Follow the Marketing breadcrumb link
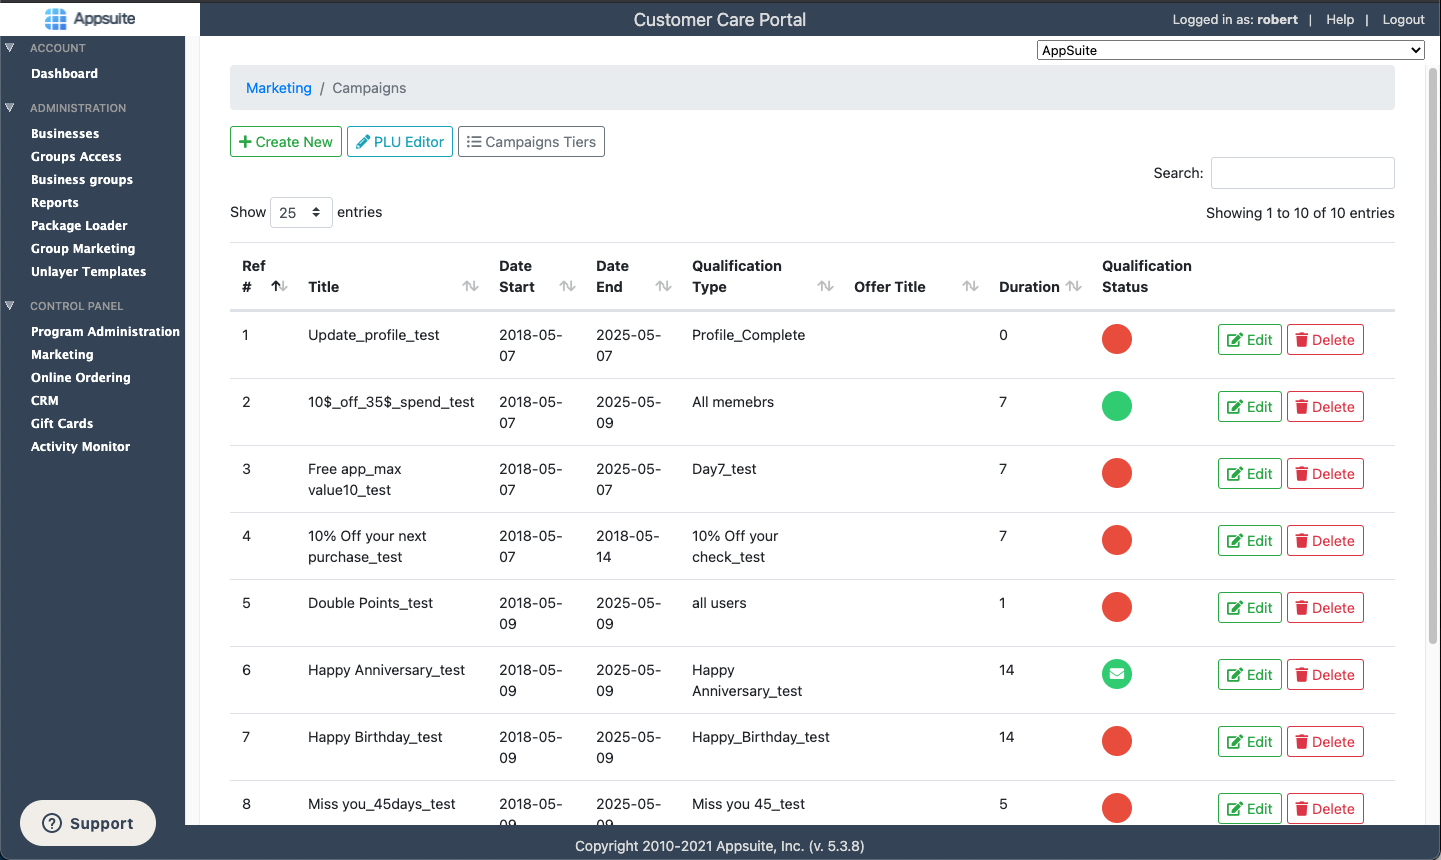The height and width of the screenshot is (860, 1441). point(279,88)
